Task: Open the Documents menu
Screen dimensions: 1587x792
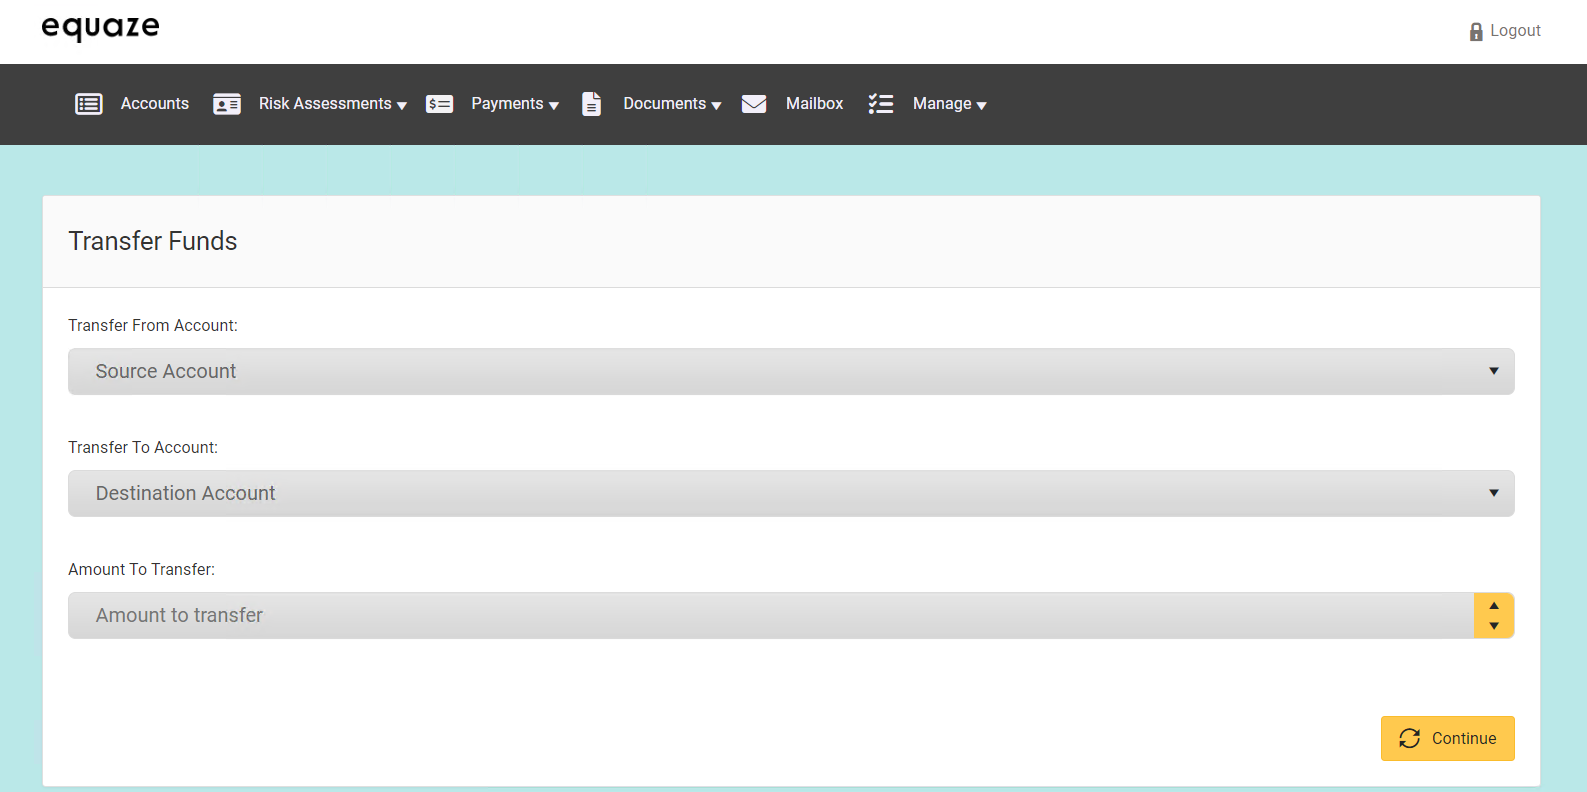Action: (x=672, y=104)
